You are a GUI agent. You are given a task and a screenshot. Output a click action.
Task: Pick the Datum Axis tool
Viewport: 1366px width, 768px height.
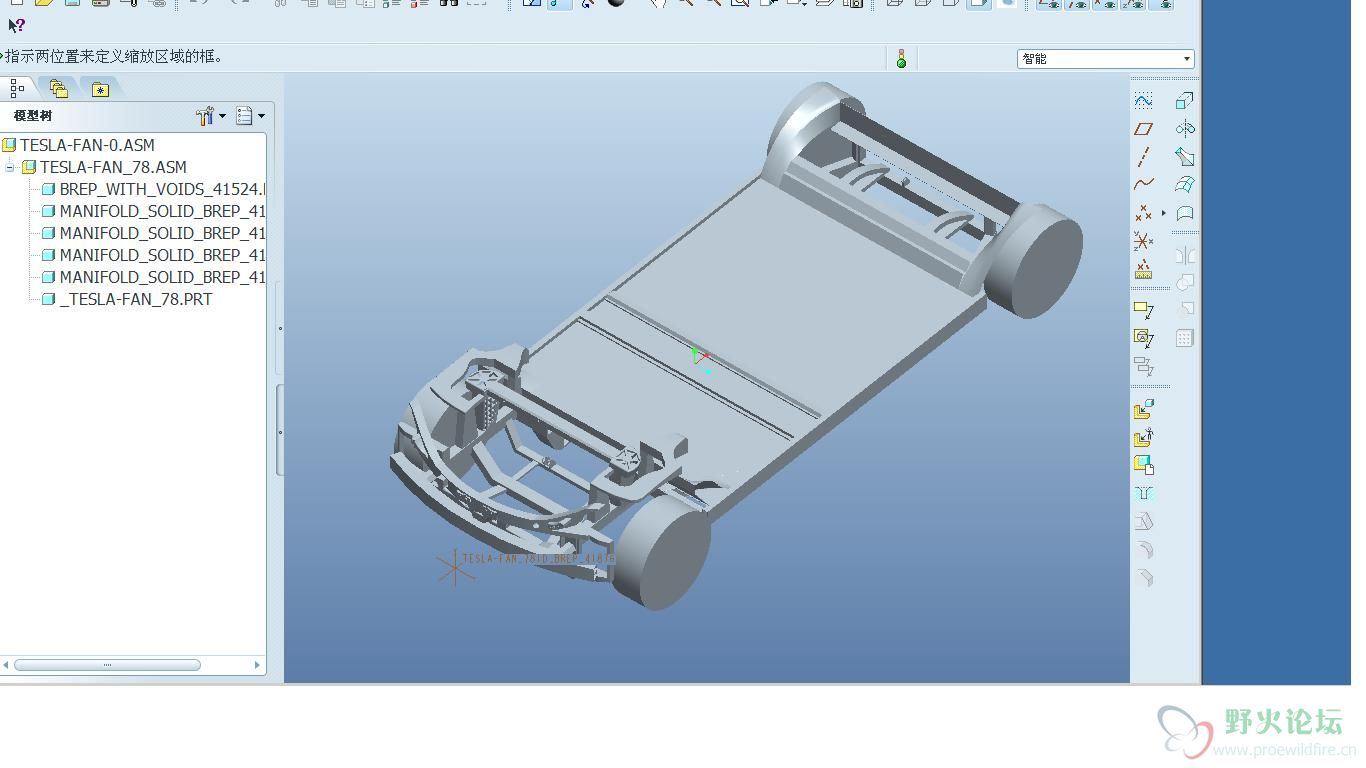[x=1144, y=157]
